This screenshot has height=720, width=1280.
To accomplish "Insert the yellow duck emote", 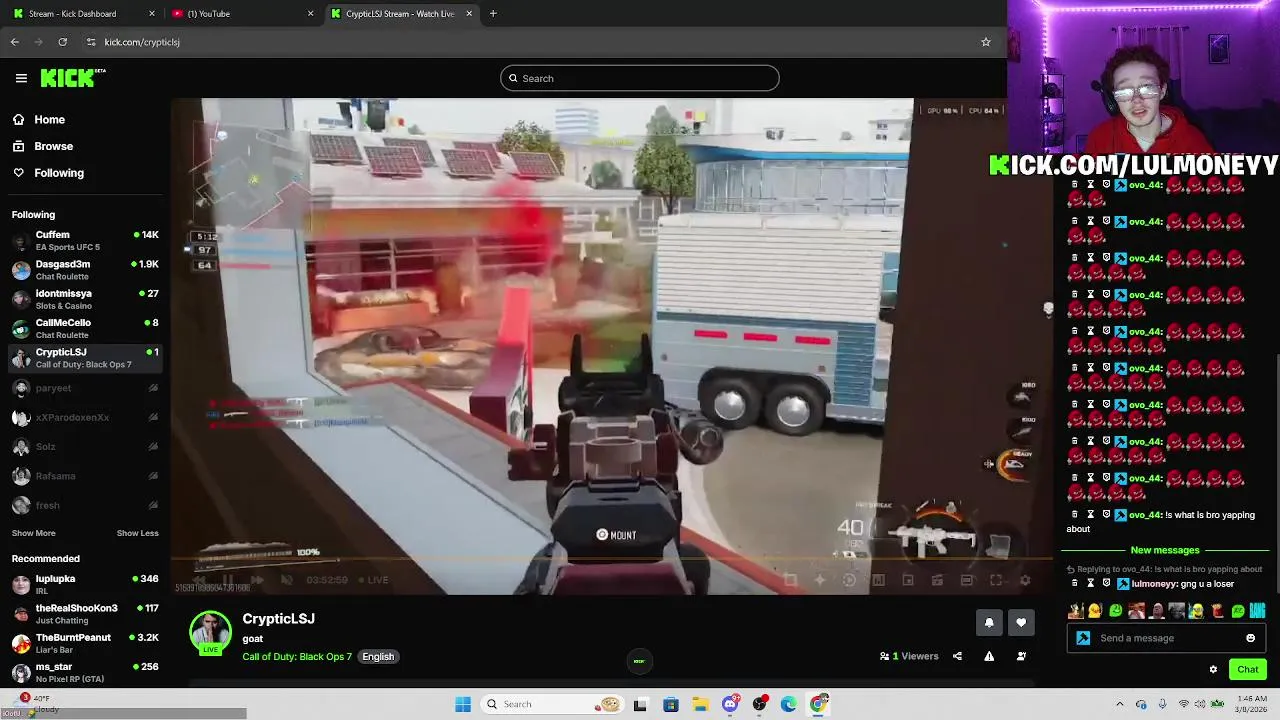I will pyautogui.click(x=1095, y=611).
